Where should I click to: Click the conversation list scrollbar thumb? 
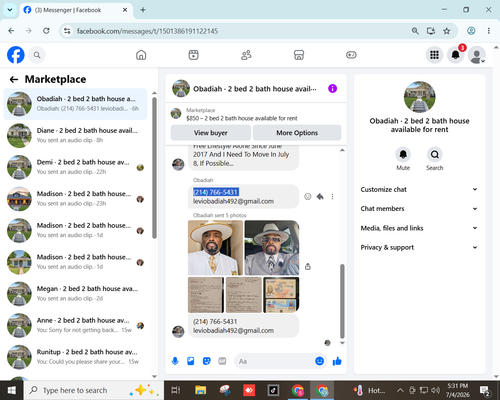pos(154,168)
